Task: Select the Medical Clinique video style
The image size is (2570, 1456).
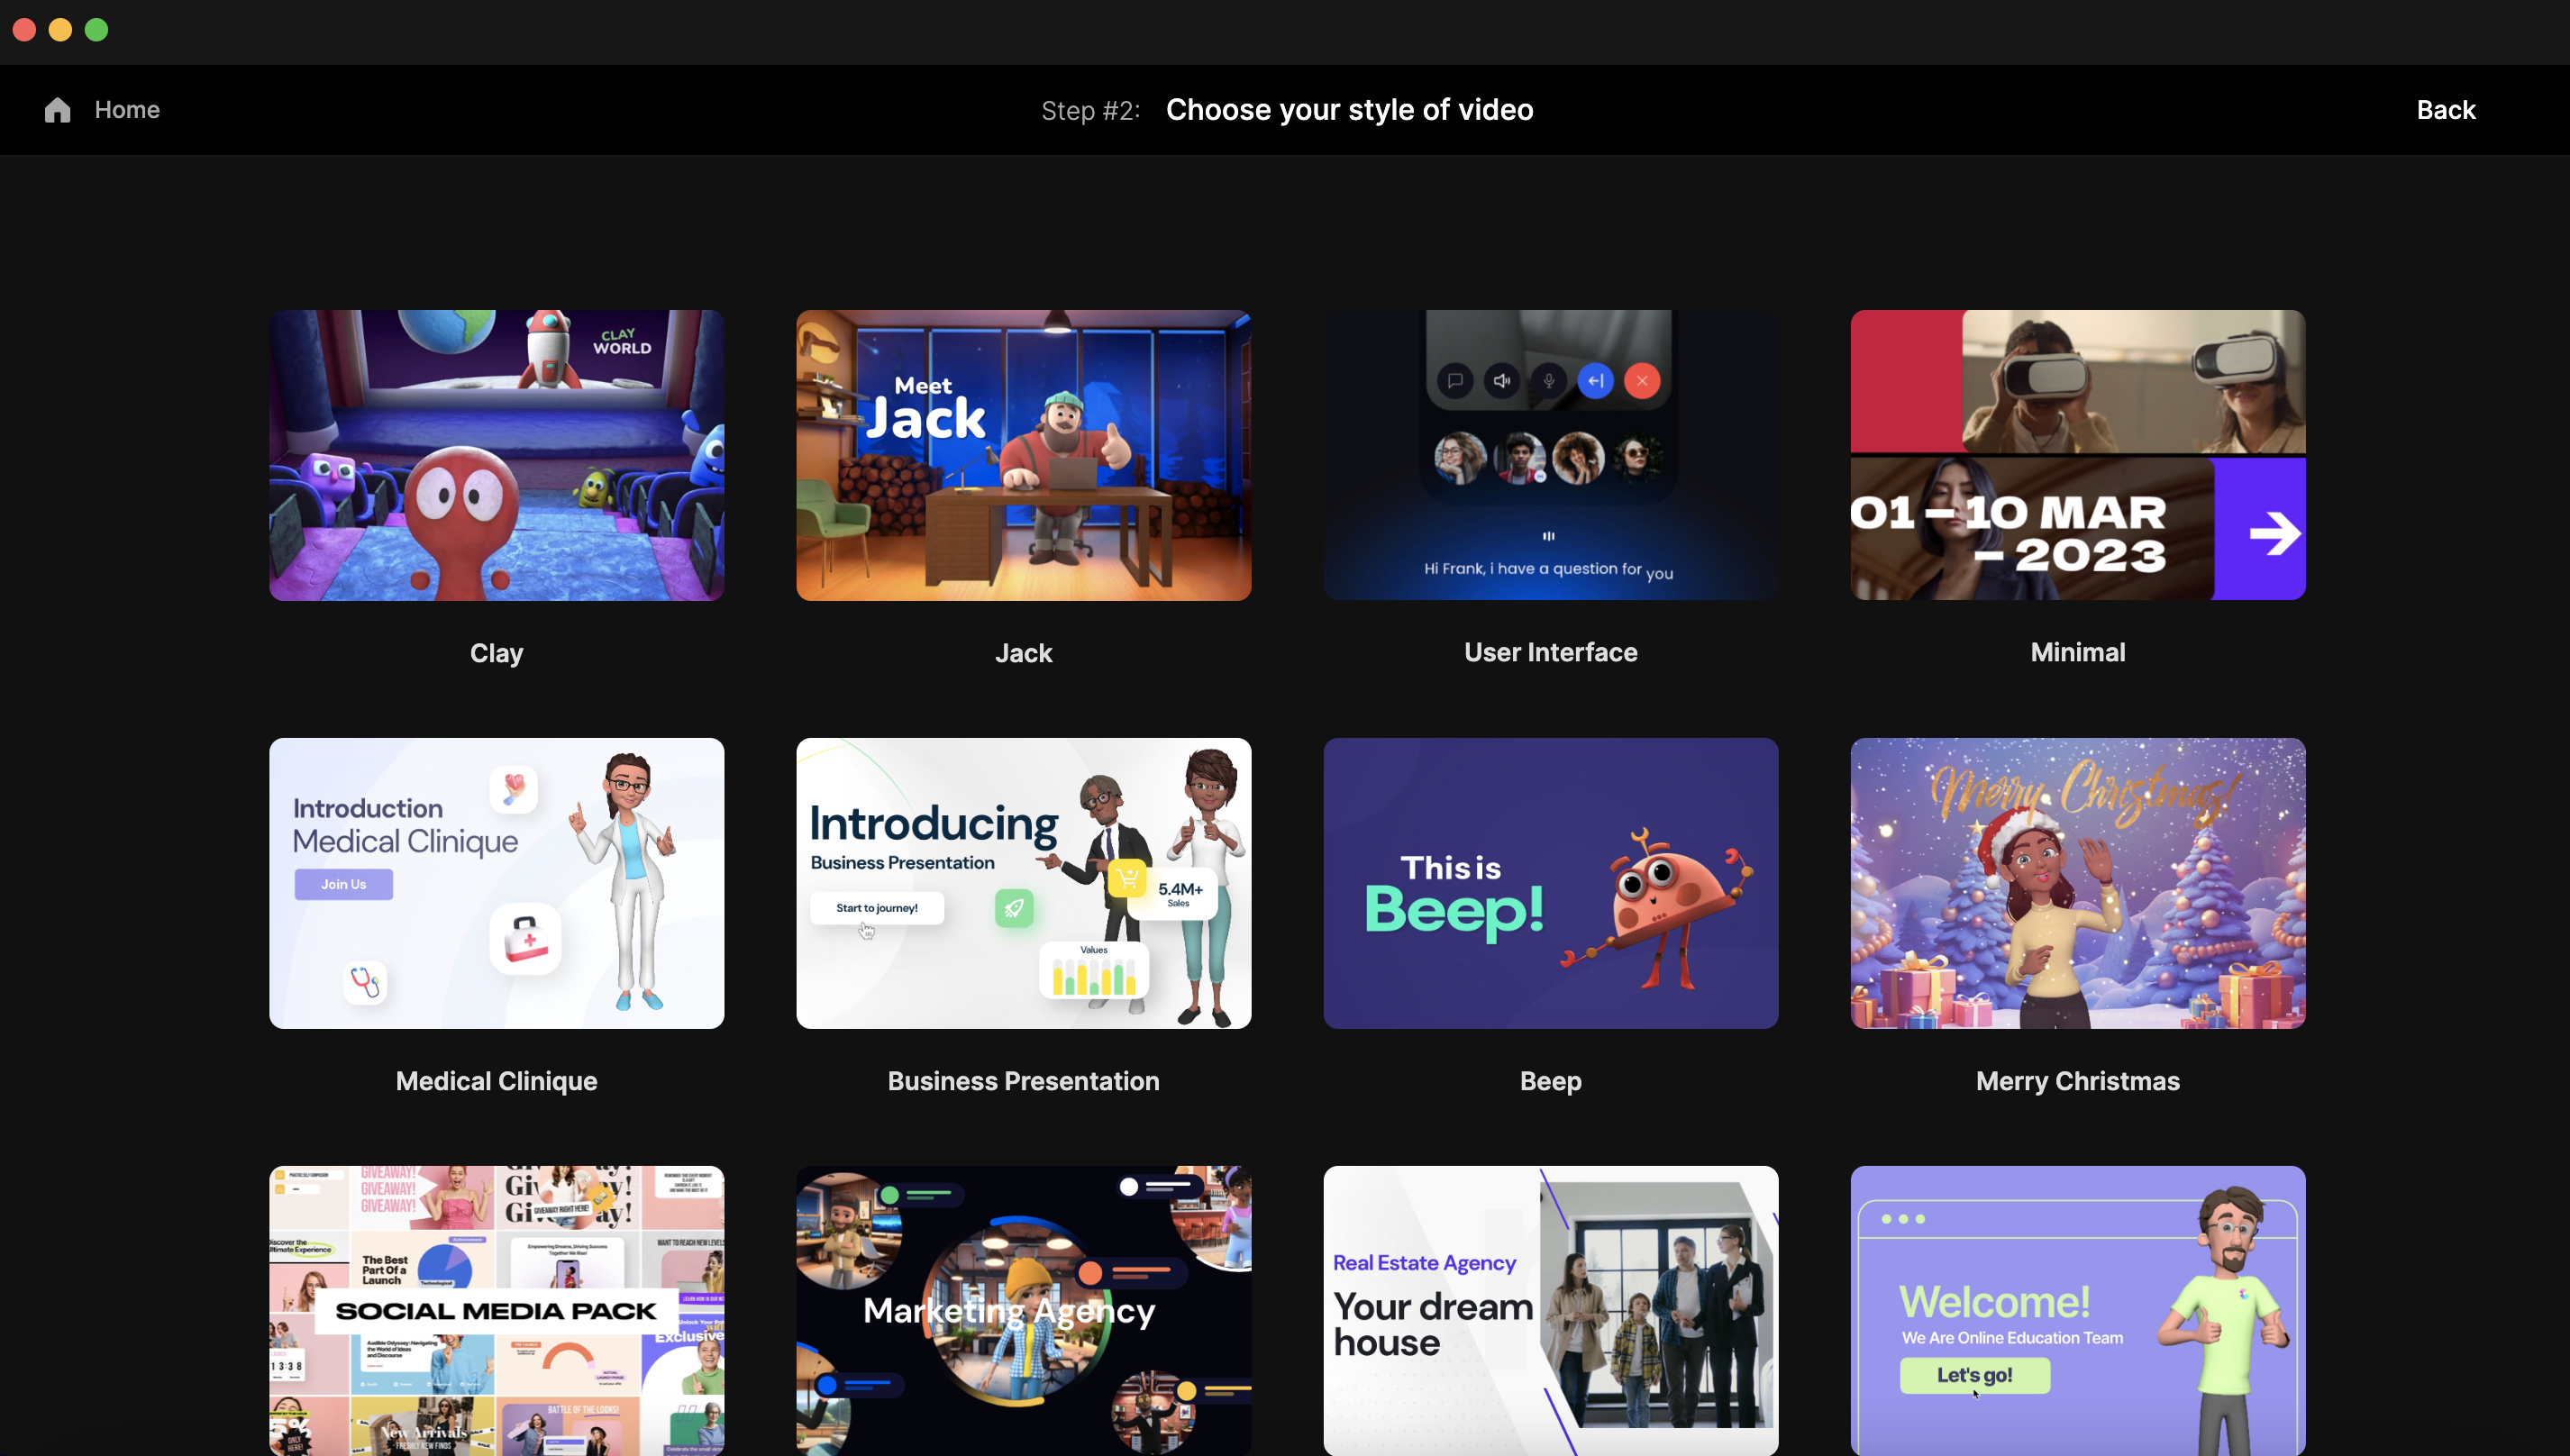Action: coord(496,882)
